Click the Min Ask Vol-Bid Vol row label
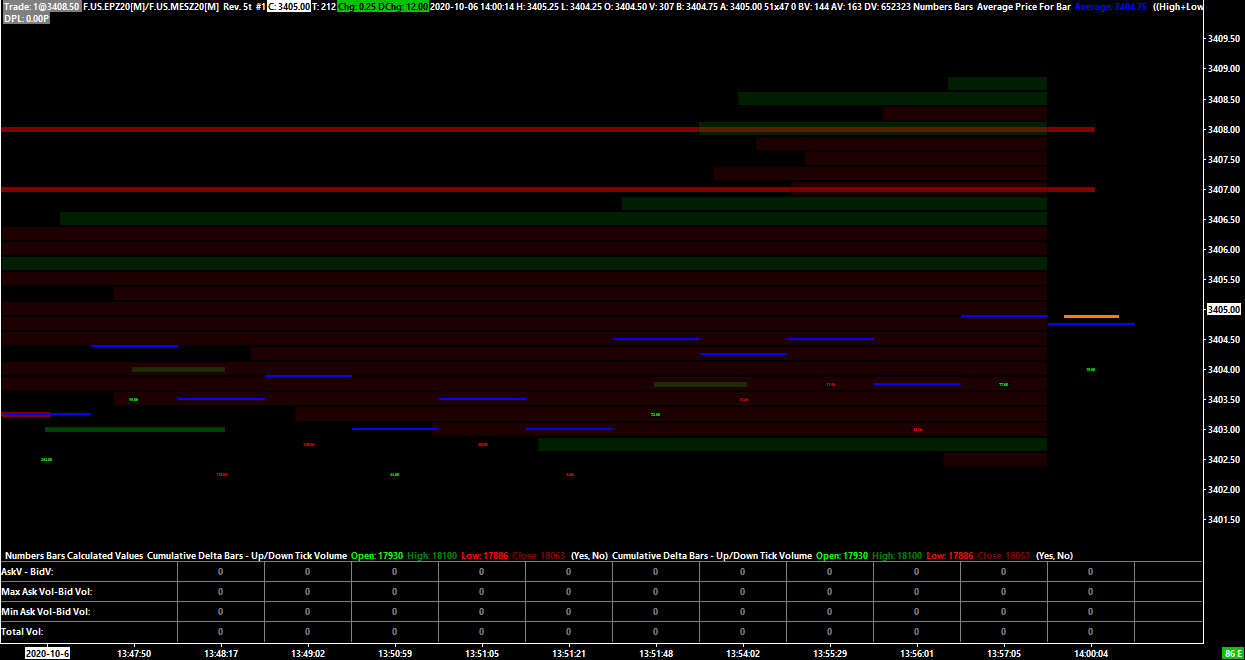 (46, 611)
